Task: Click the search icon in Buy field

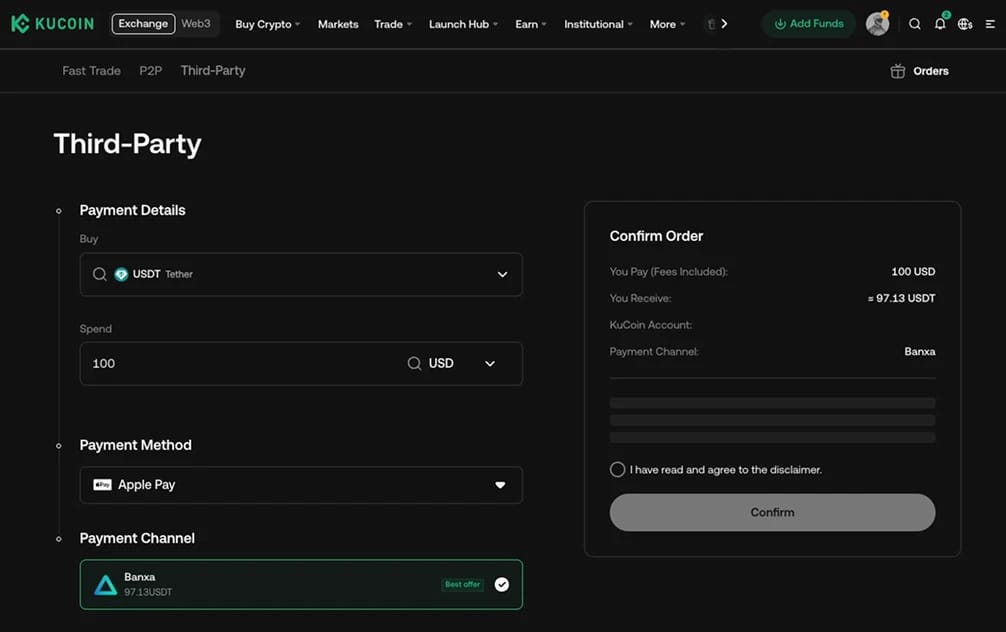Action: coord(99,274)
